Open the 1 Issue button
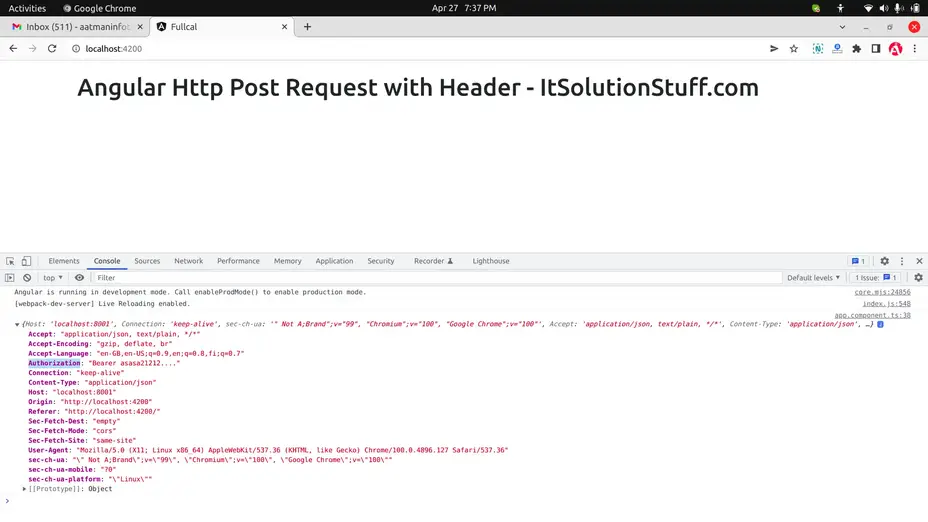The width and height of the screenshot is (928, 522). tap(875, 278)
